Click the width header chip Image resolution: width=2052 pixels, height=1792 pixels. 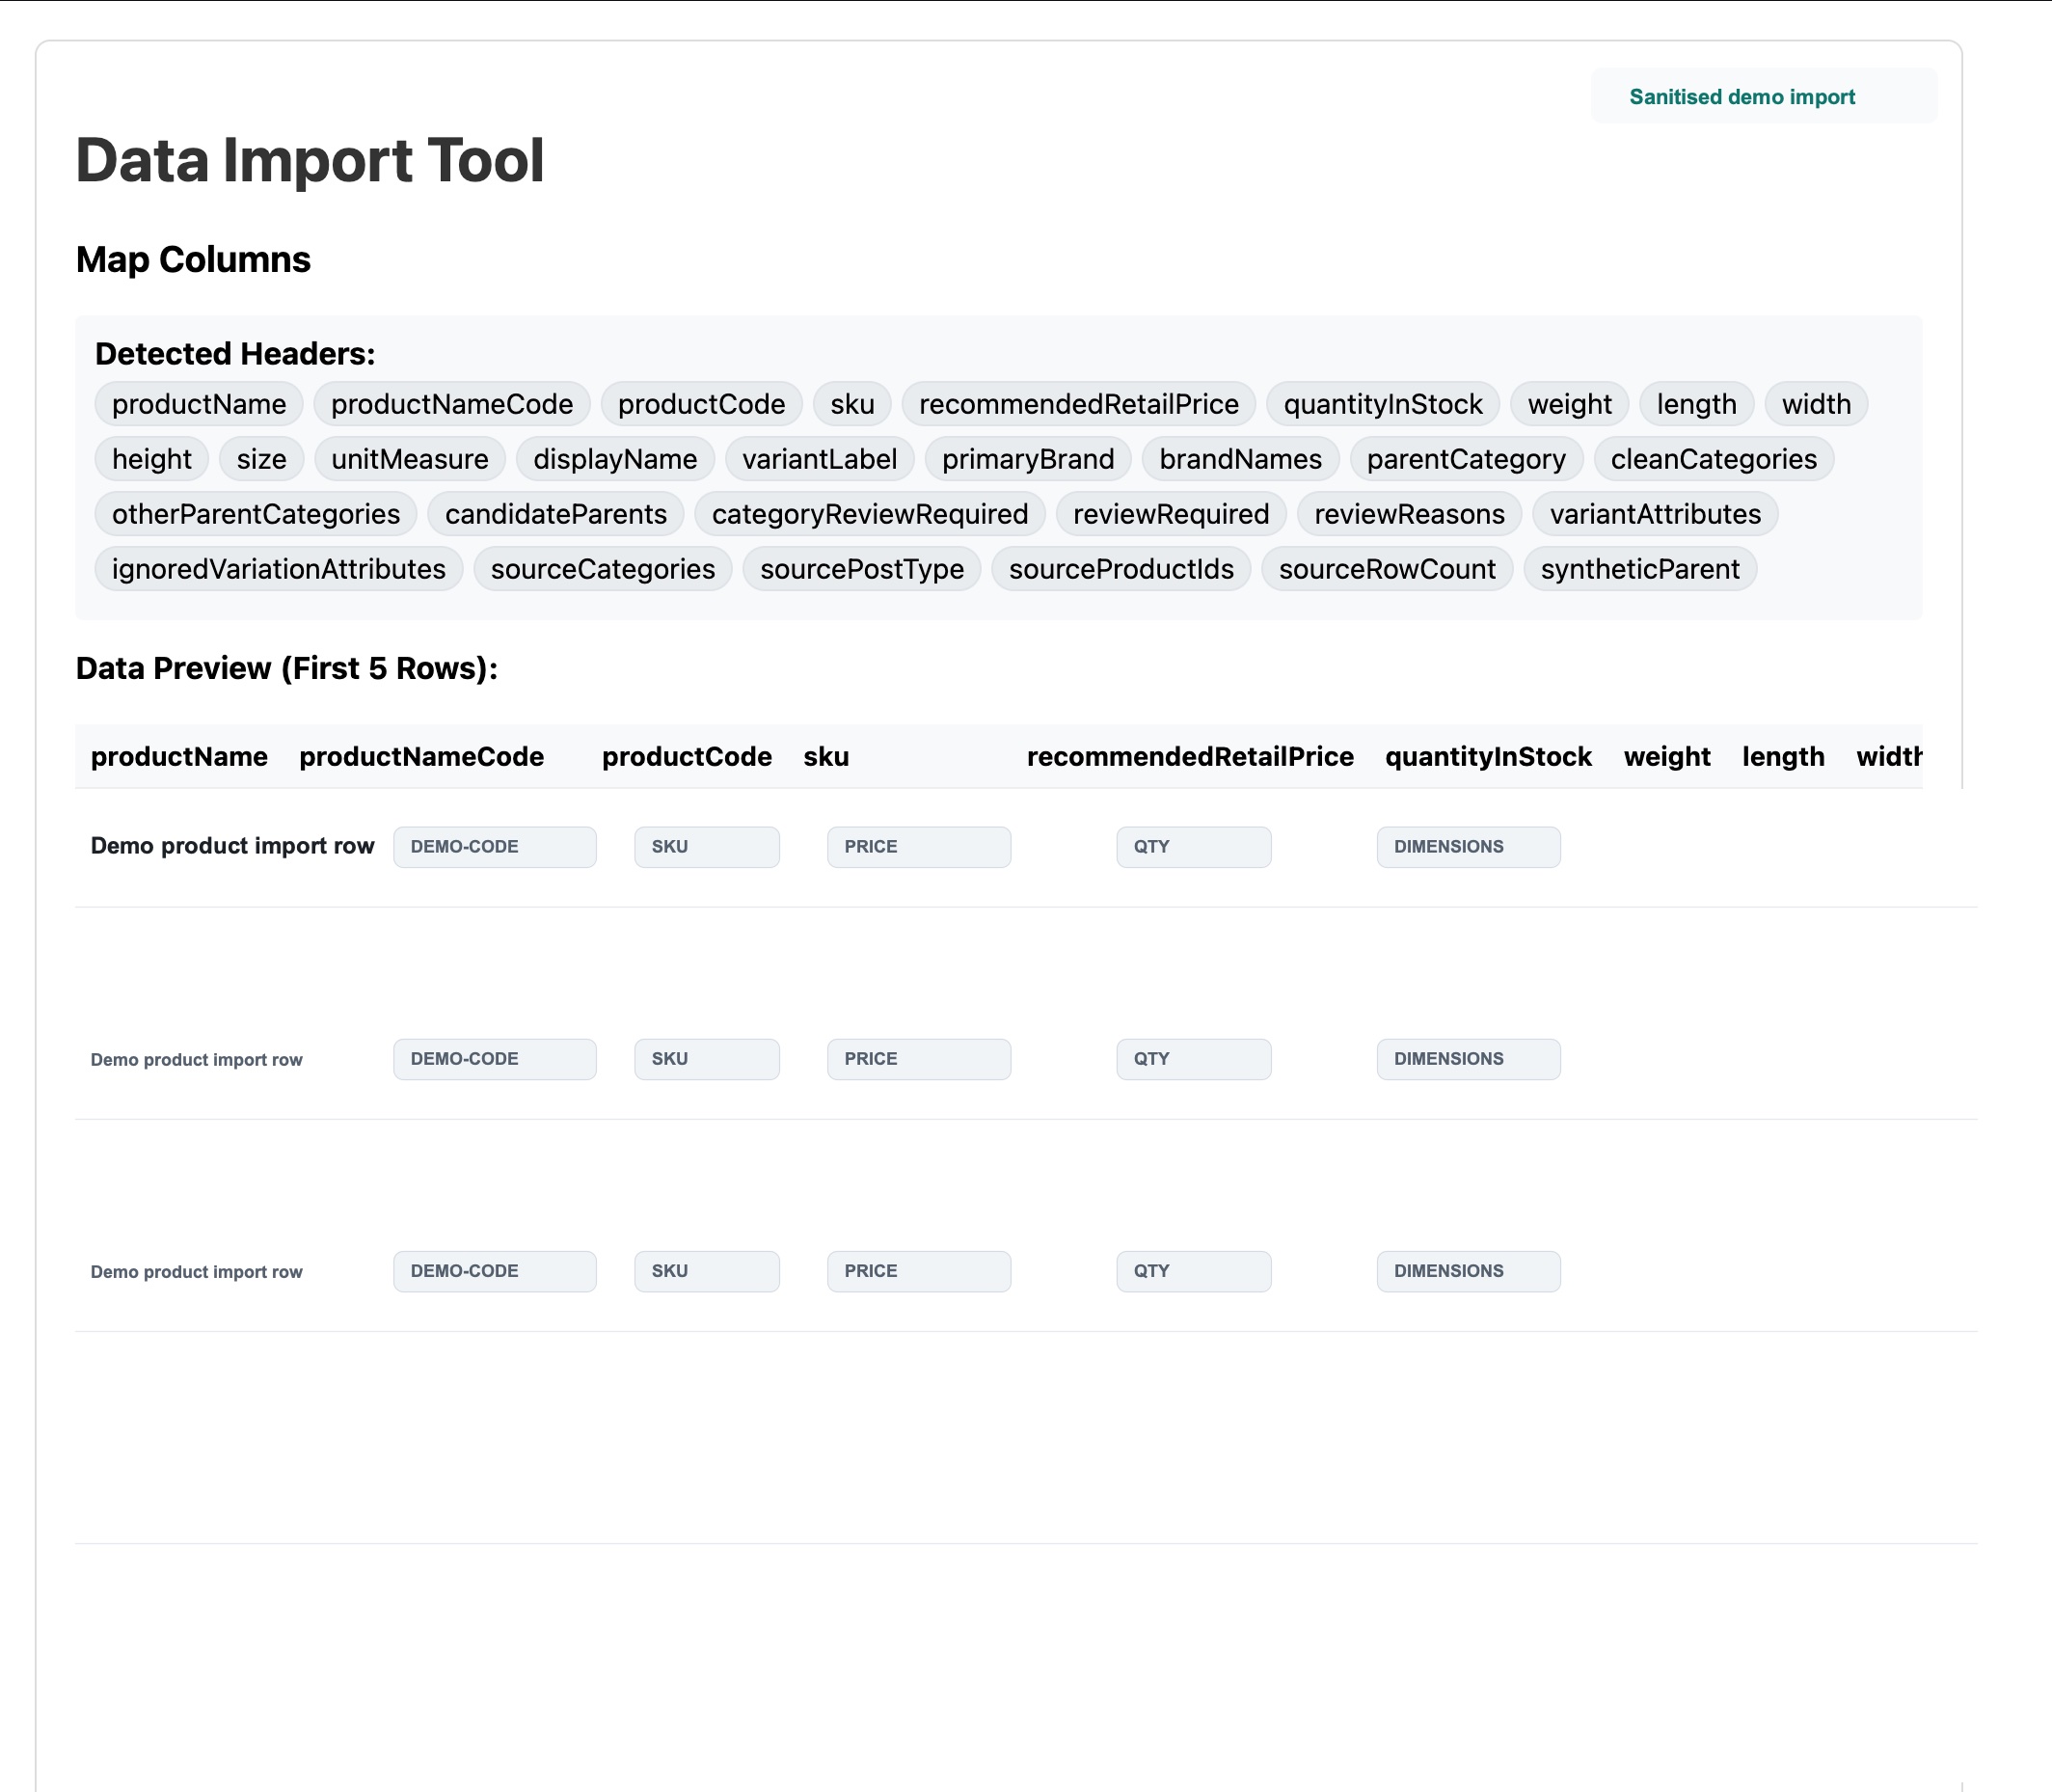tap(1816, 404)
